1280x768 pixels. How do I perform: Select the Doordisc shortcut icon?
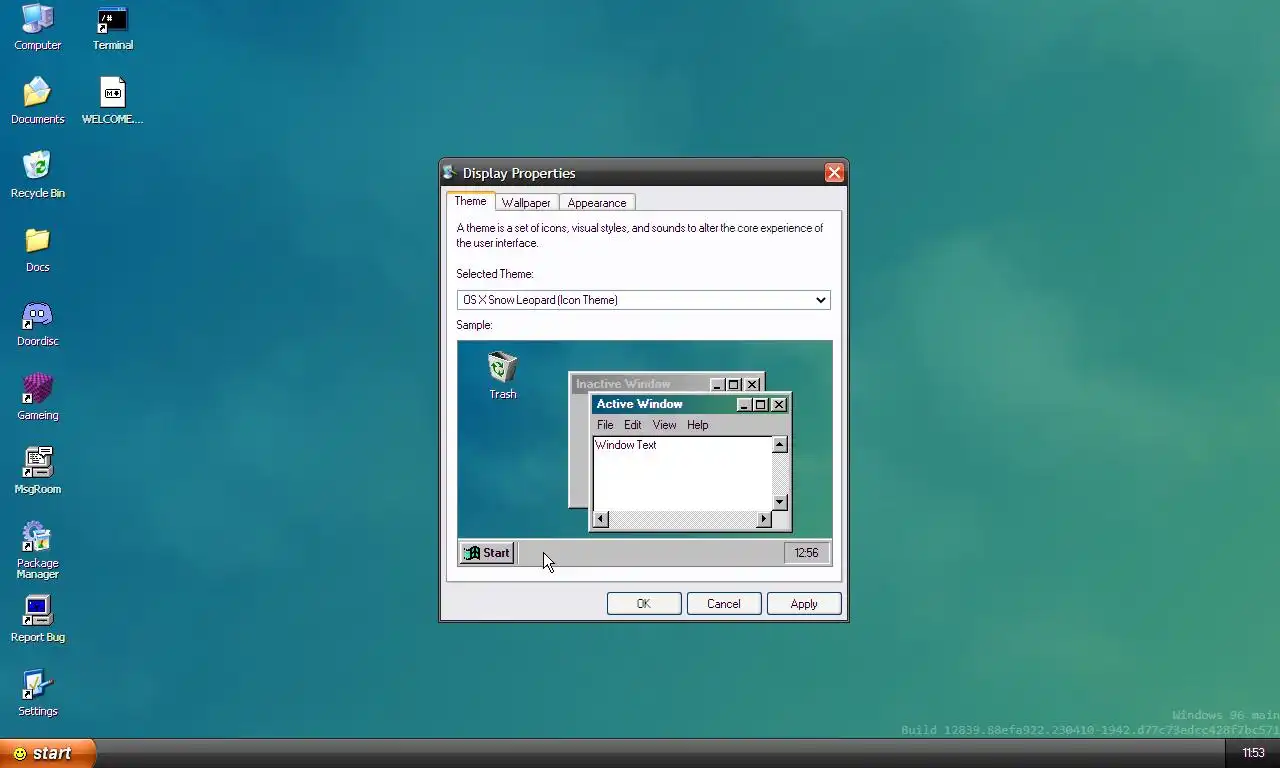[38, 324]
